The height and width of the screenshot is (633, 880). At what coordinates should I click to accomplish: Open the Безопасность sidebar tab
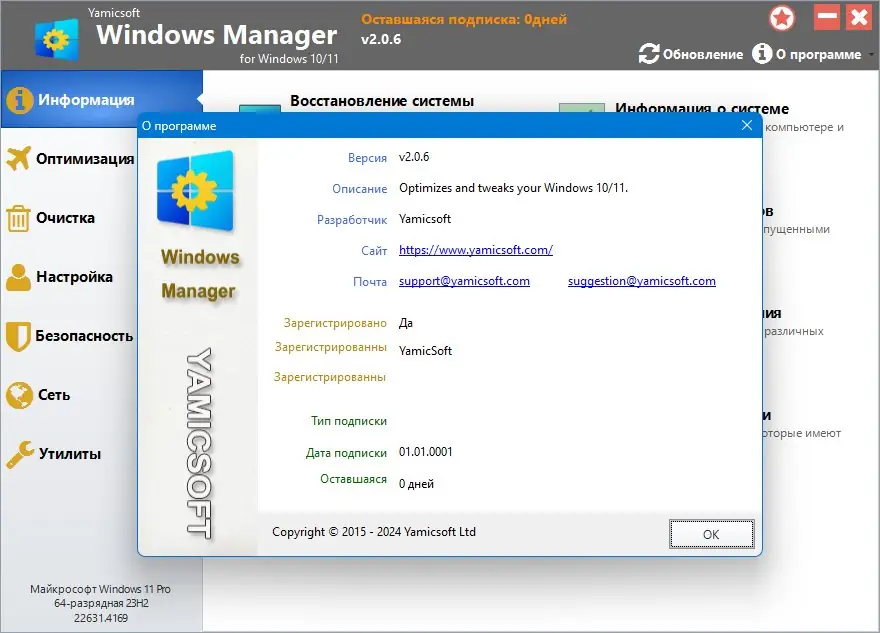70,336
